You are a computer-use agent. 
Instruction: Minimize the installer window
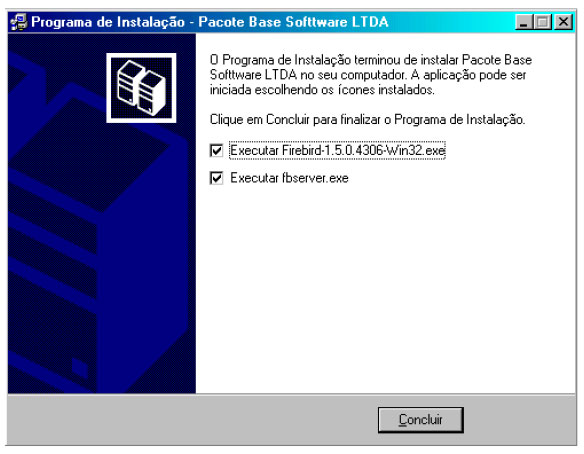(524, 22)
